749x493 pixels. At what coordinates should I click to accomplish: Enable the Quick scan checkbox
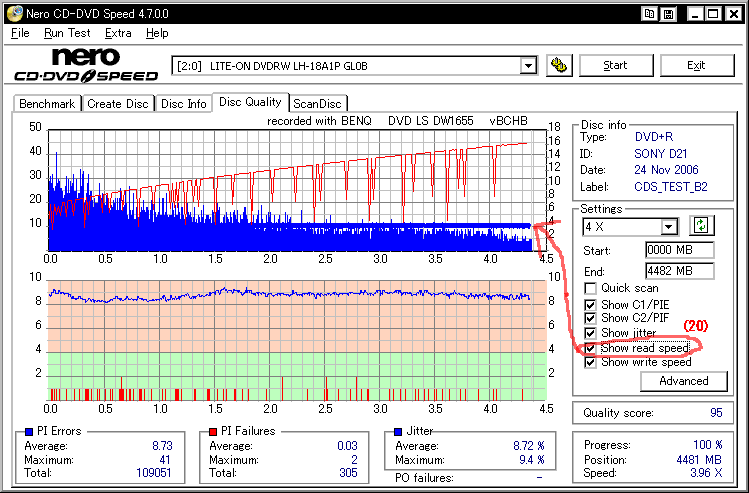pyautogui.click(x=591, y=288)
